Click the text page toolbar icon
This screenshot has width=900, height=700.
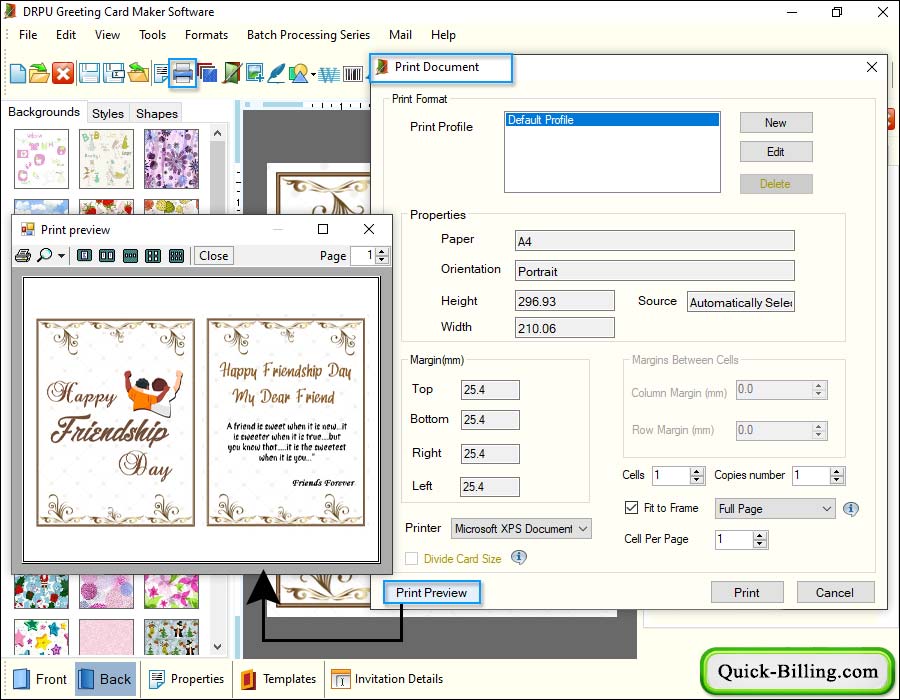161,73
